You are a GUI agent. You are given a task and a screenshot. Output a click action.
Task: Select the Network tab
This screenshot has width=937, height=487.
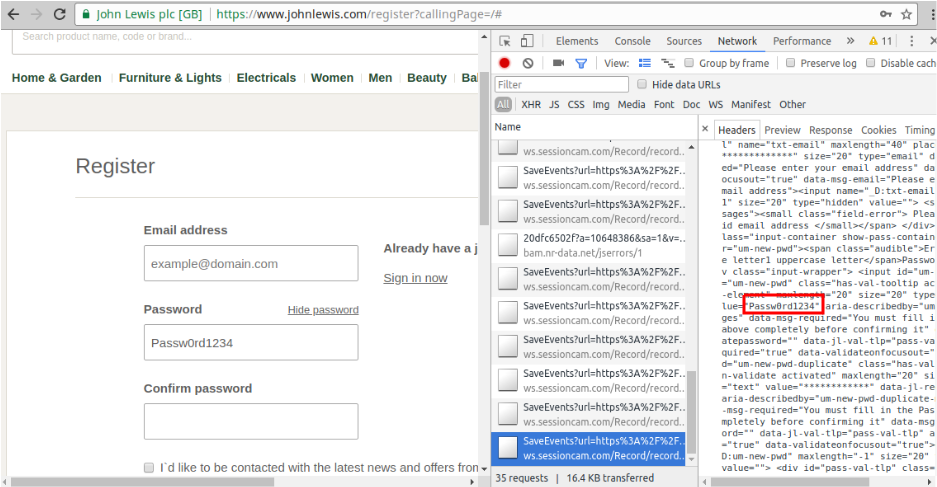click(x=737, y=41)
